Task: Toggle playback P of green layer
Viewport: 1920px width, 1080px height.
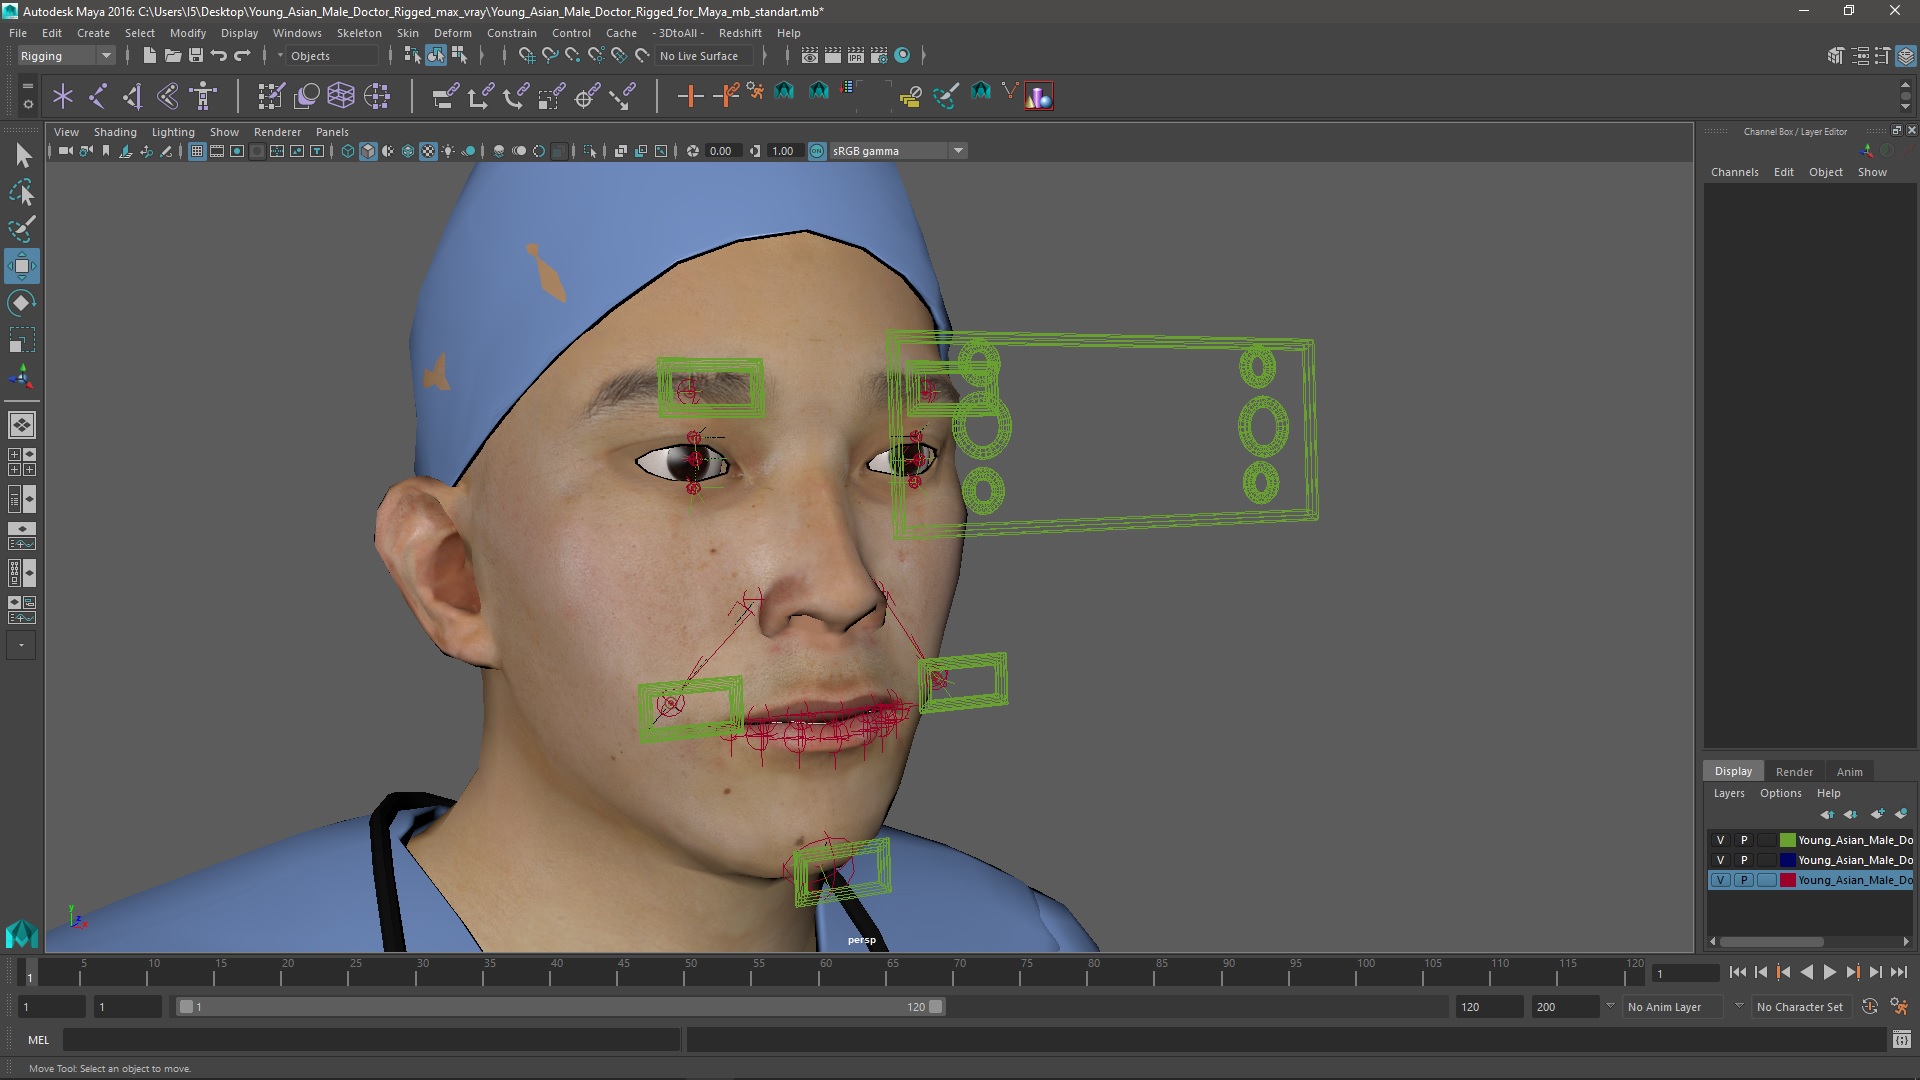Action: [x=1744, y=840]
